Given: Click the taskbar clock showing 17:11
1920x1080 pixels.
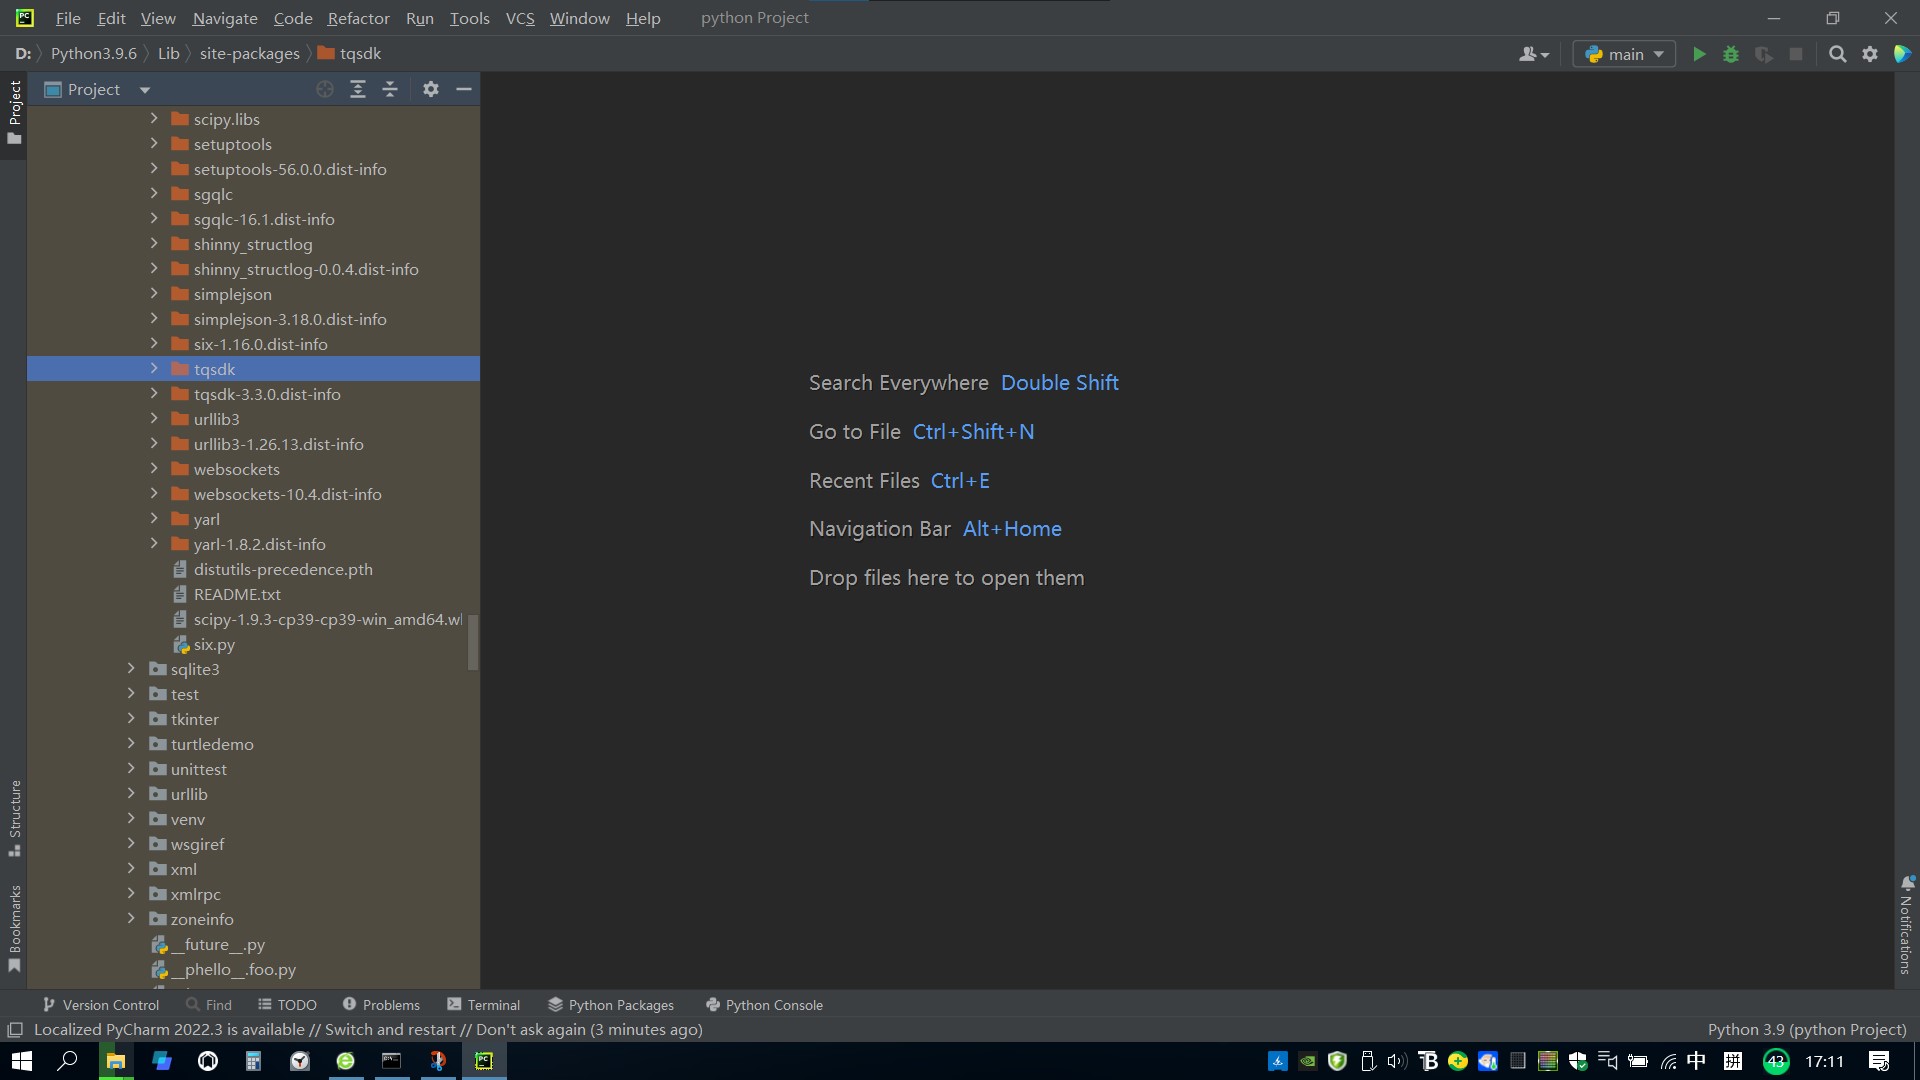Looking at the screenshot, I should (1824, 1061).
